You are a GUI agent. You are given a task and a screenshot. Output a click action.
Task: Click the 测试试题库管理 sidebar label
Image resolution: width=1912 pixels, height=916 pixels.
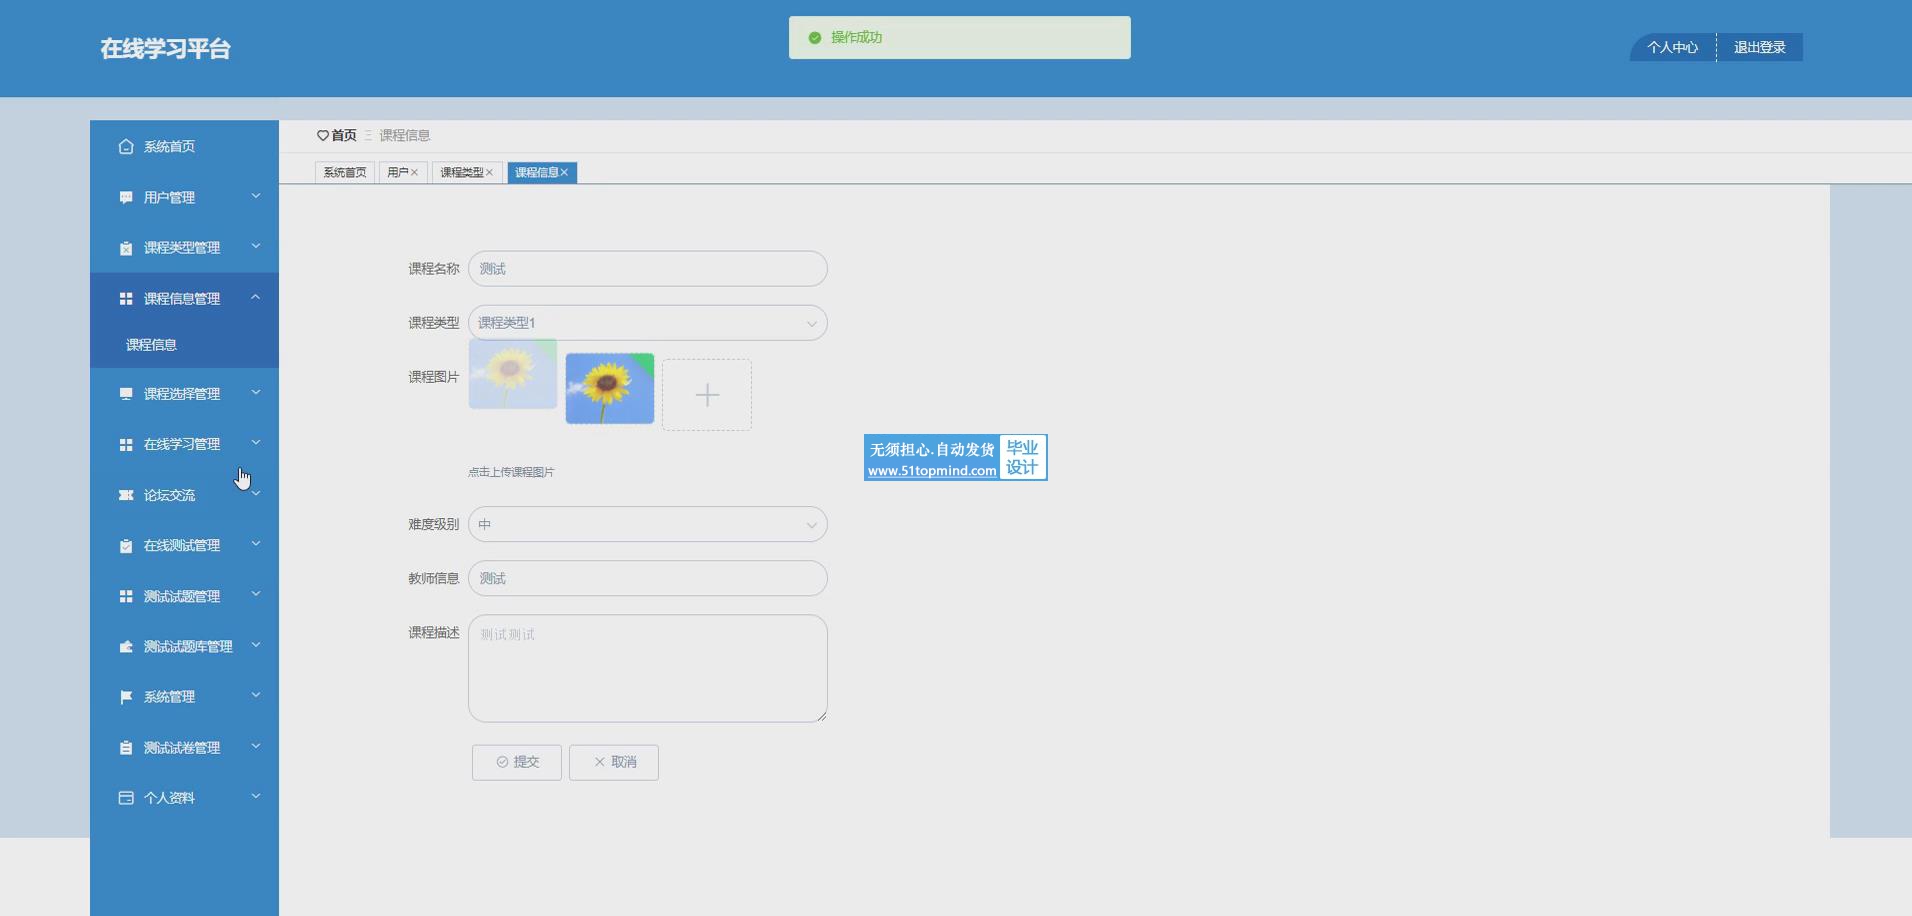[188, 647]
